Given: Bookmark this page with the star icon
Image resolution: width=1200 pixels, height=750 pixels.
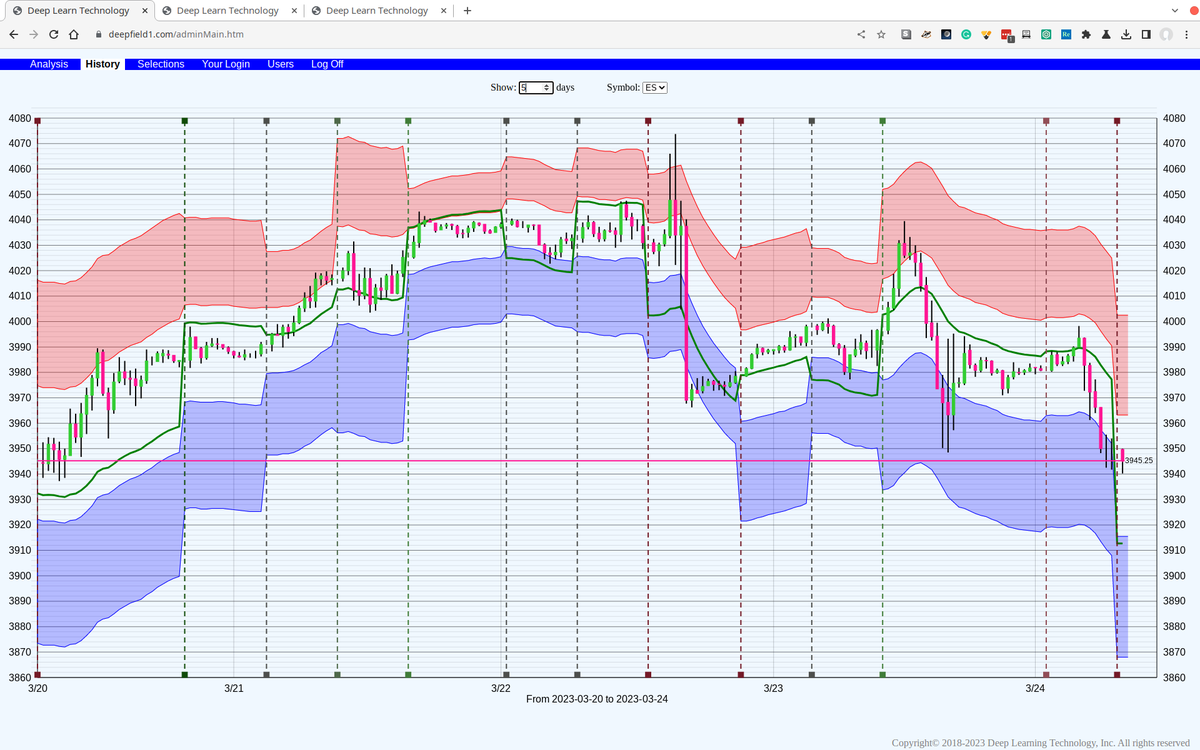Looking at the screenshot, I should (881, 34).
